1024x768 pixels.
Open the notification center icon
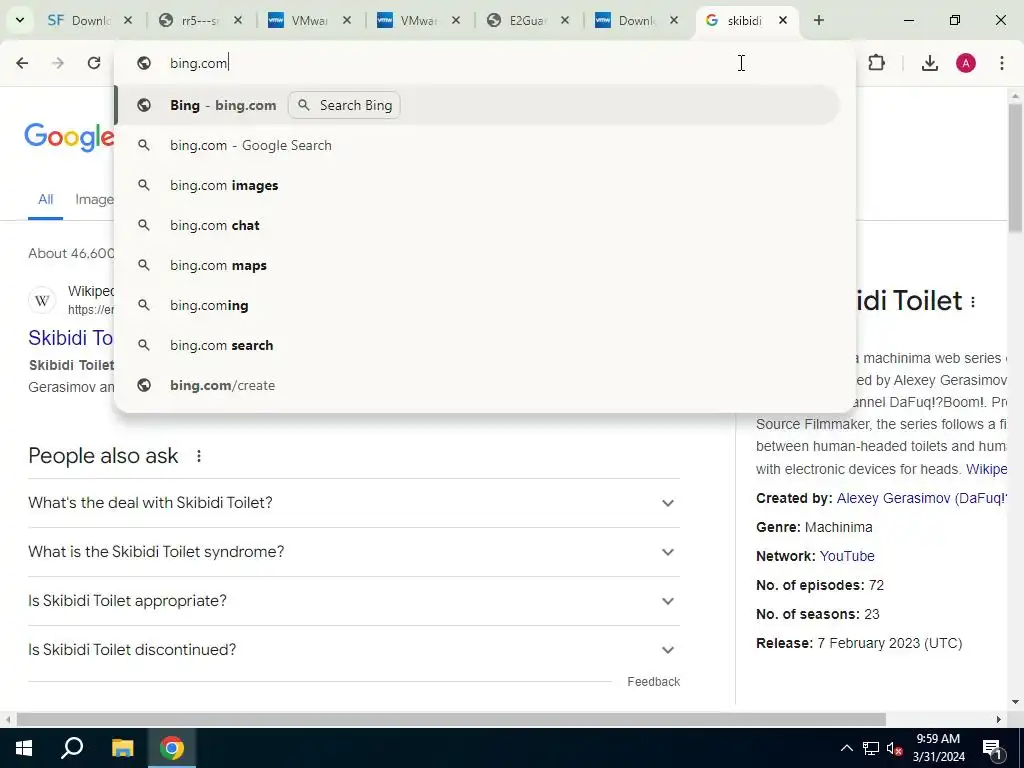pyautogui.click(x=992, y=750)
